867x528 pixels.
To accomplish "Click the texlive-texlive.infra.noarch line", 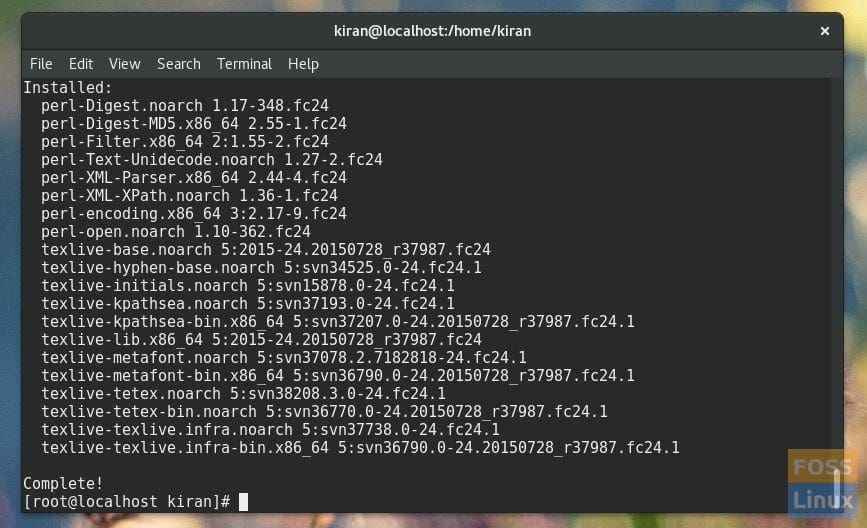I will (x=270, y=430).
